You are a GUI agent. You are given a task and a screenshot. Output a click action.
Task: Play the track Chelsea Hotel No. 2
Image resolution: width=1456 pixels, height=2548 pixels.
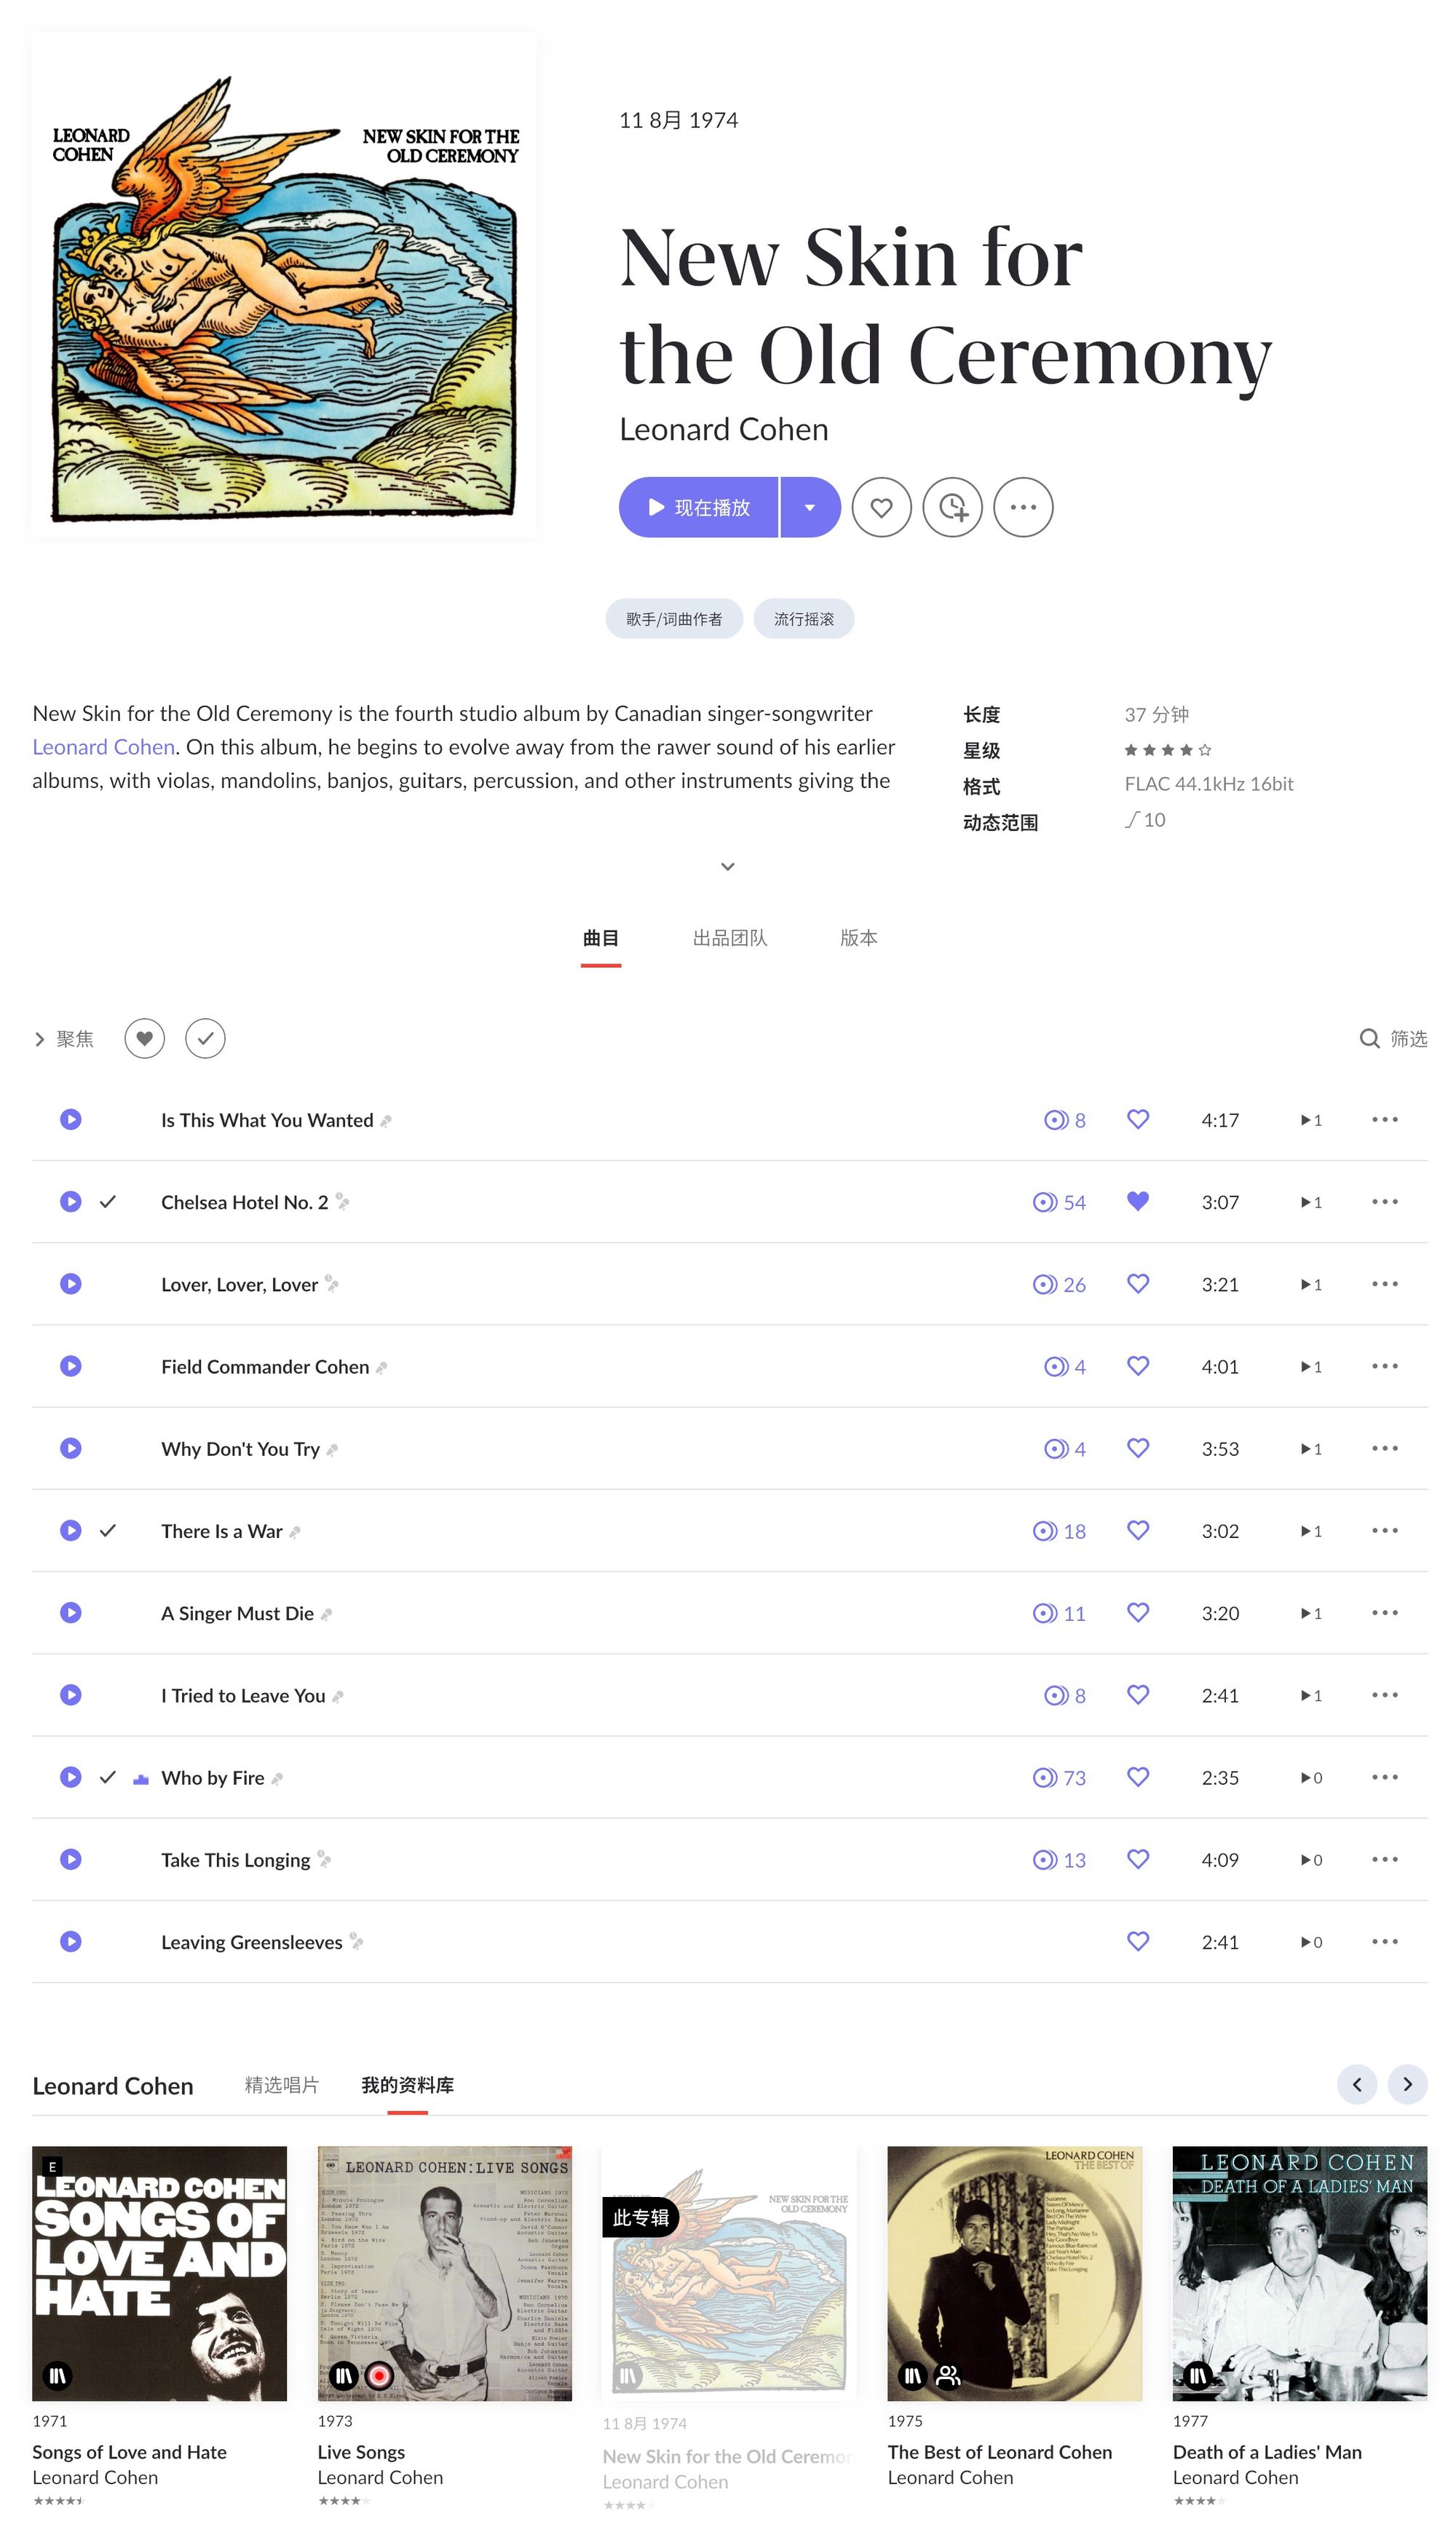[x=70, y=1201]
